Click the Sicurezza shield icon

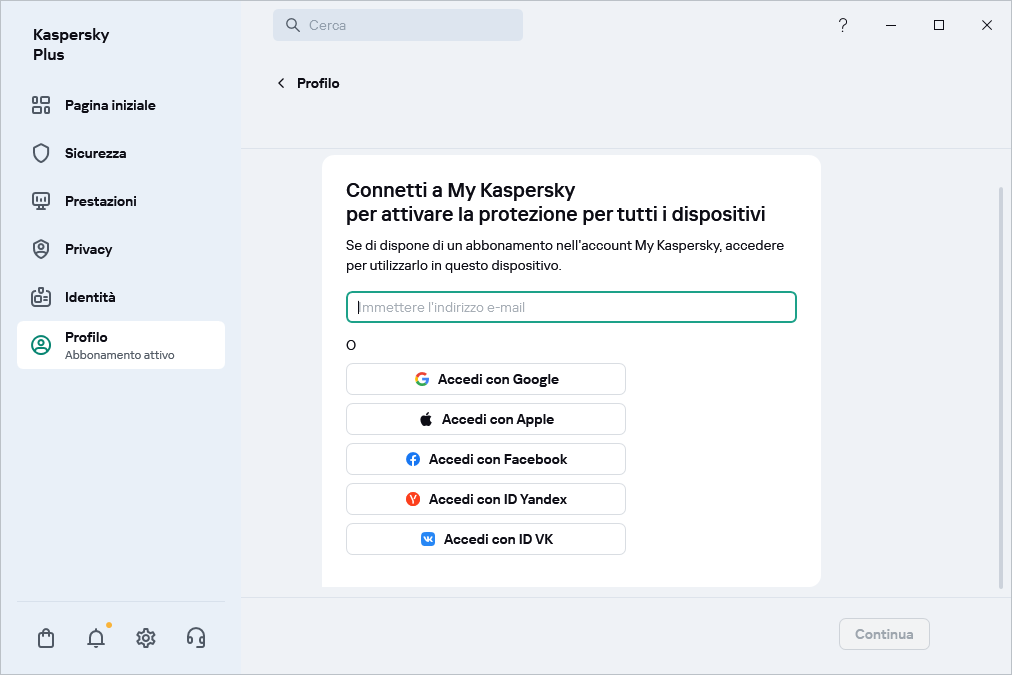click(41, 153)
